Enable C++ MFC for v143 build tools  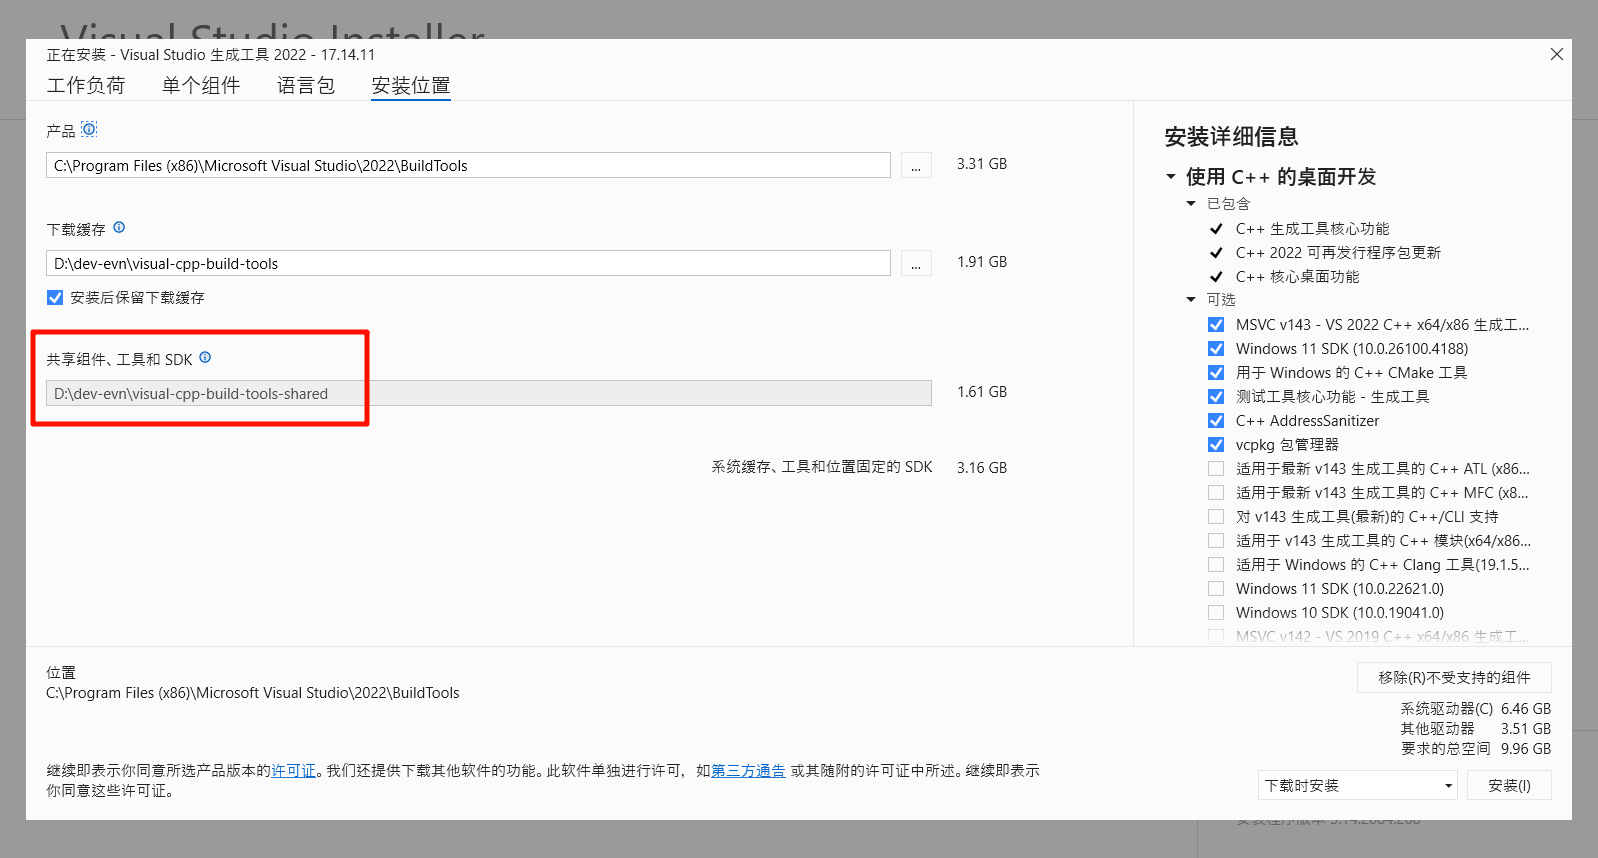[1216, 492]
